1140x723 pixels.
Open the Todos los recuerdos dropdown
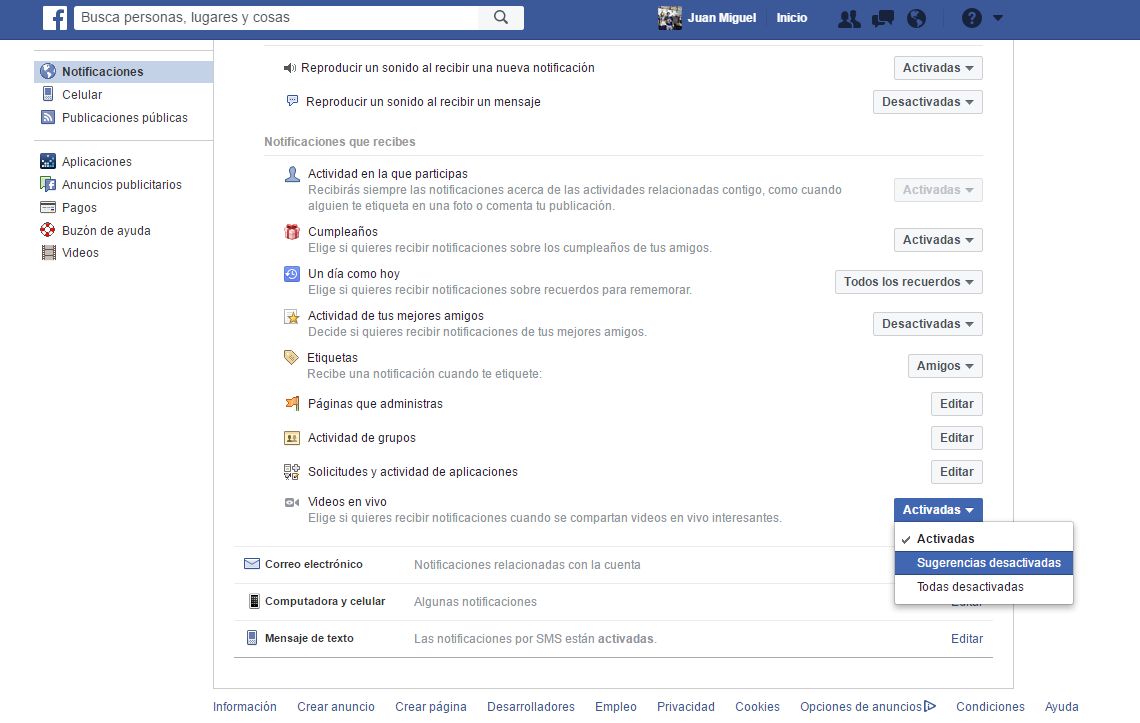click(908, 282)
